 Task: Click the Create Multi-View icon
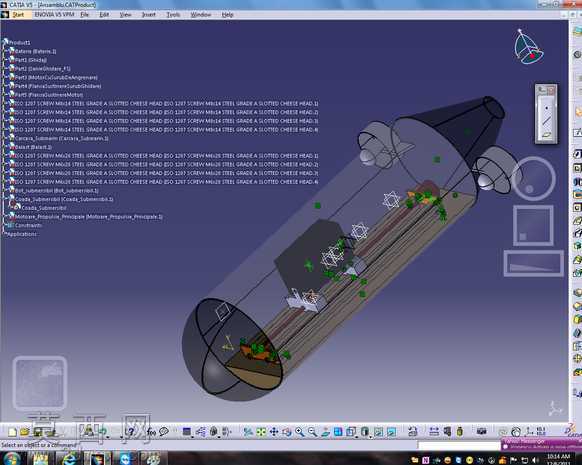point(338,432)
